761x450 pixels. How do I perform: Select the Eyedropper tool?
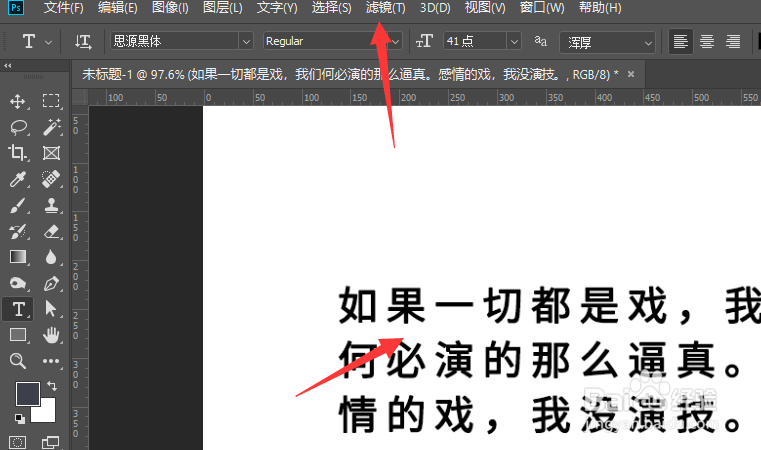tap(17, 179)
